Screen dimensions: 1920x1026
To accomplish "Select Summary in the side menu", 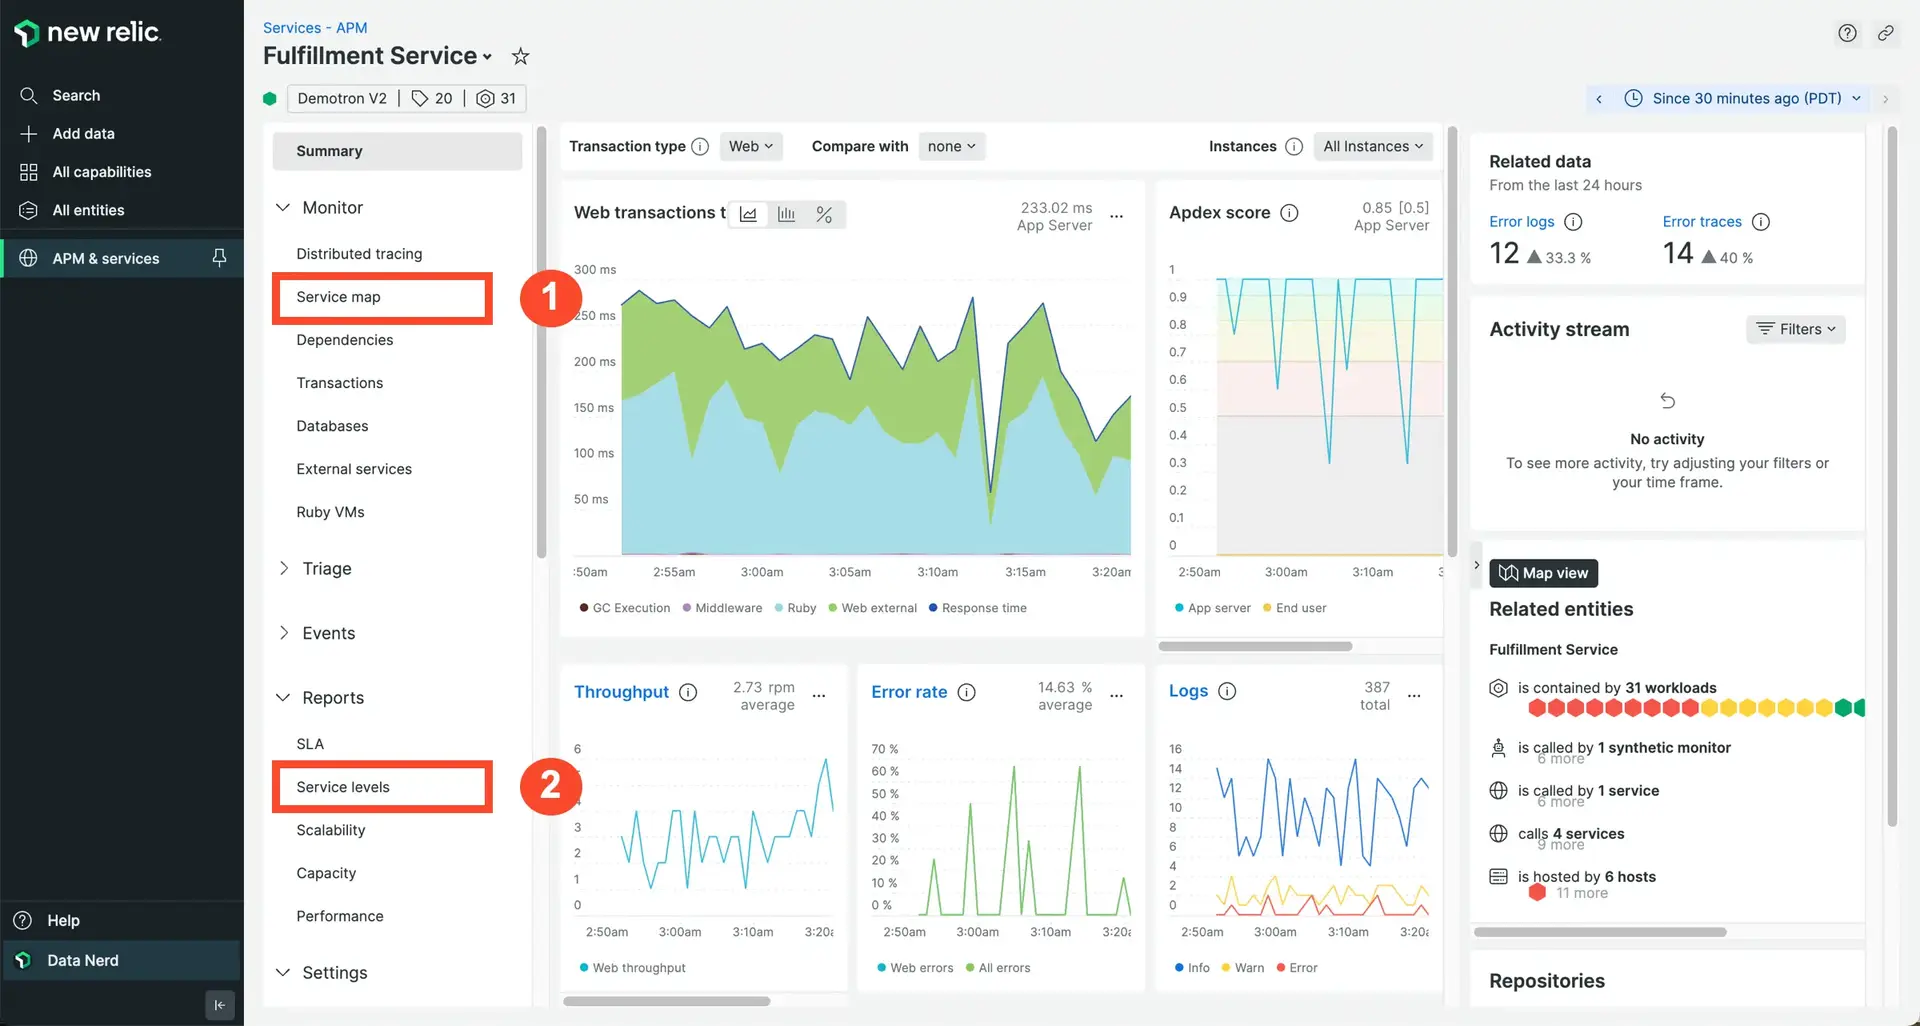I will 397,151.
